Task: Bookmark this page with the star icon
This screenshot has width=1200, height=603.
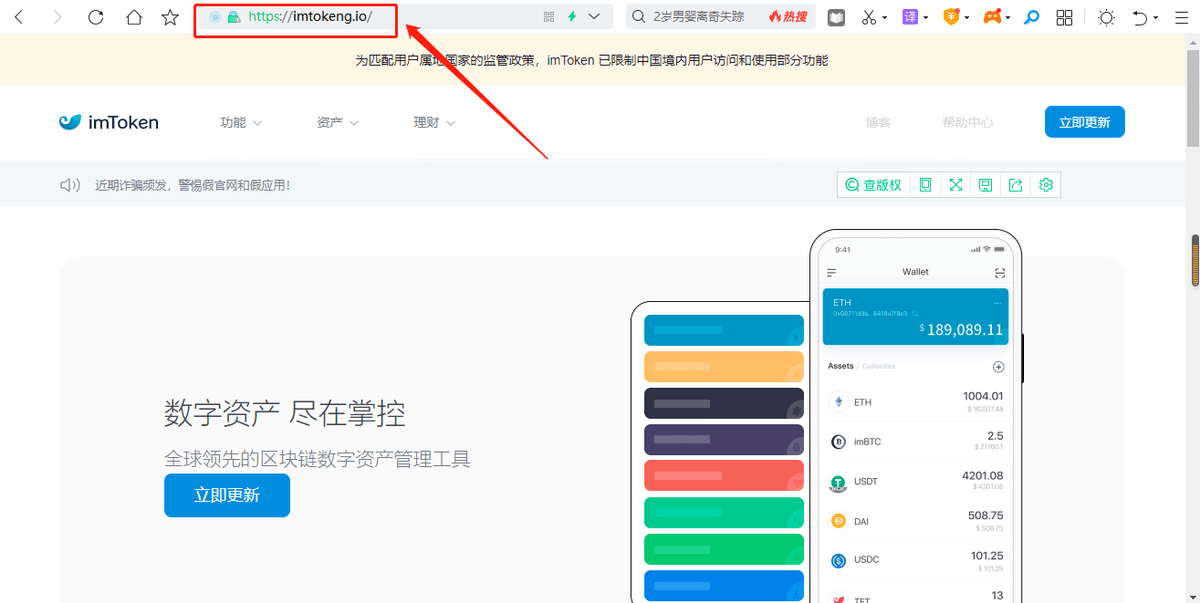Action: click(x=171, y=17)
